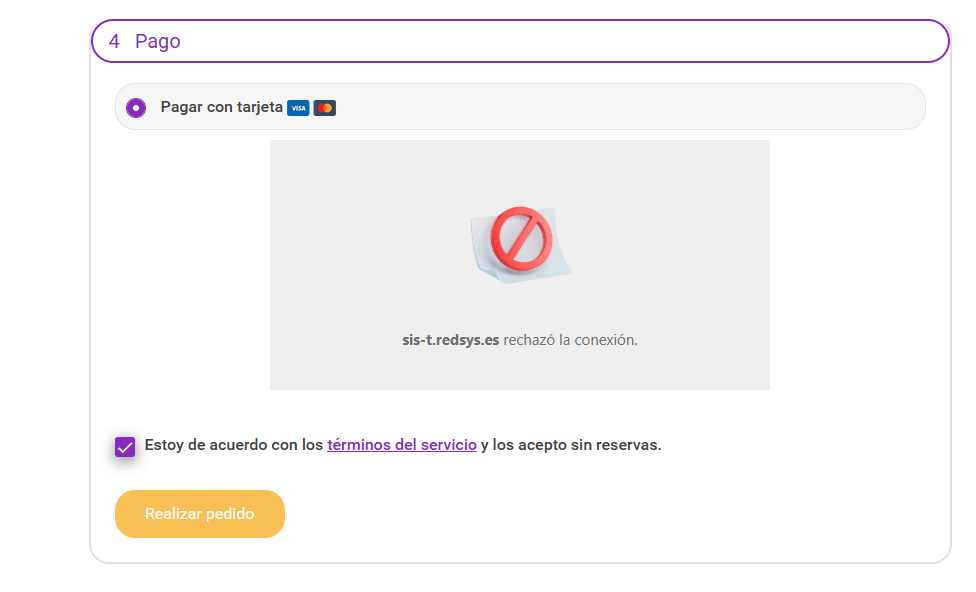Click the 'Pago' section title text
Screen dimensions: 976x592
(x=158, y=41)
